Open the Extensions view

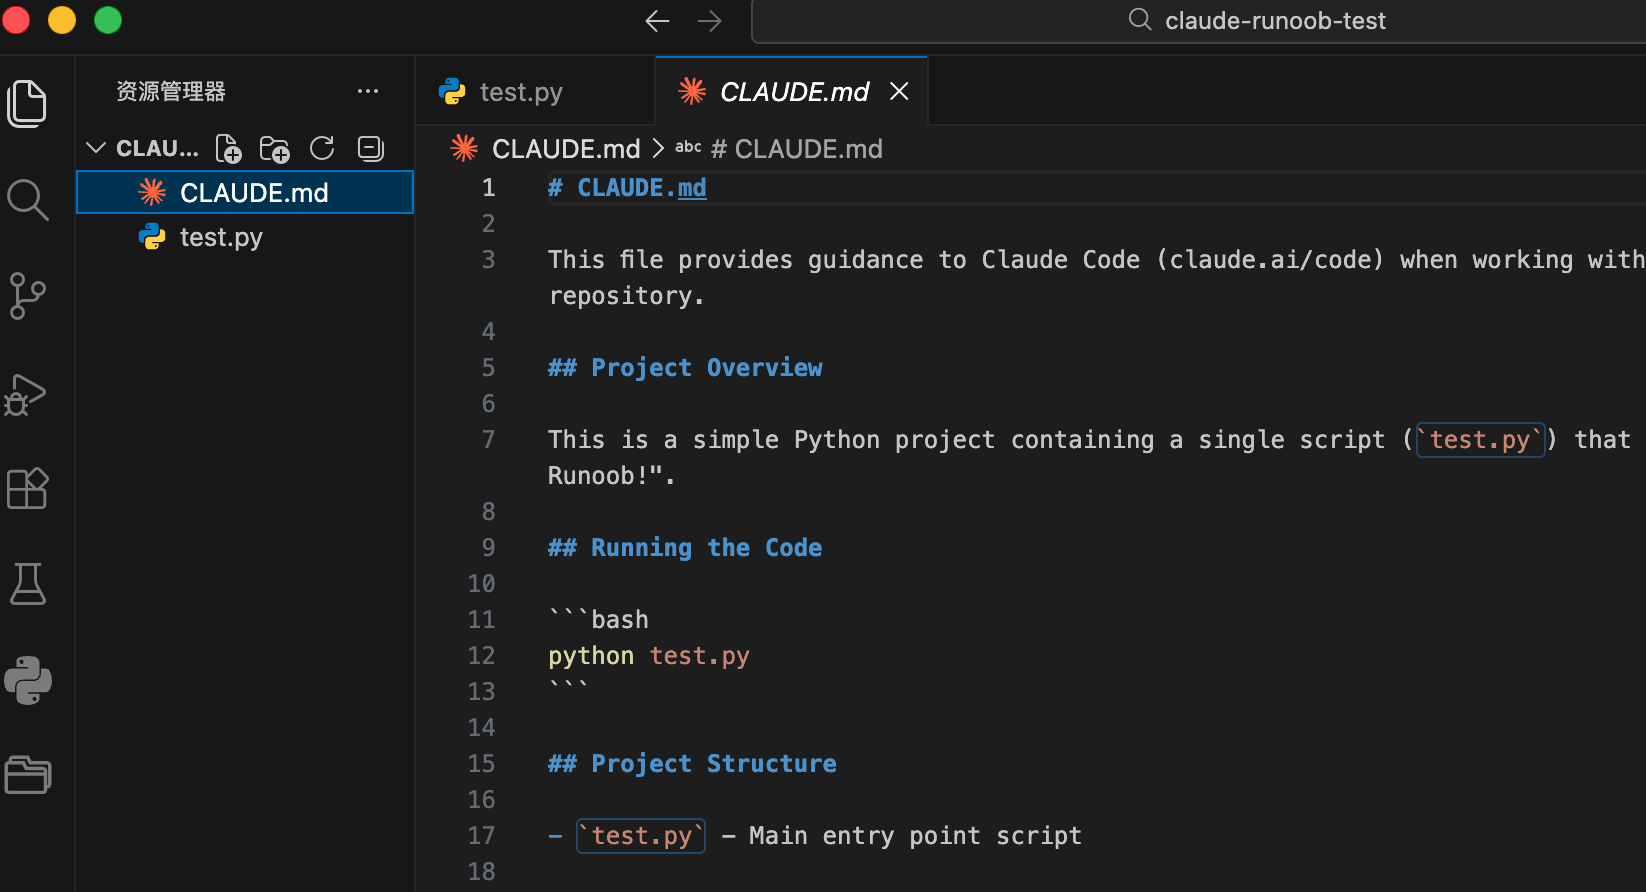pos(27,489)
